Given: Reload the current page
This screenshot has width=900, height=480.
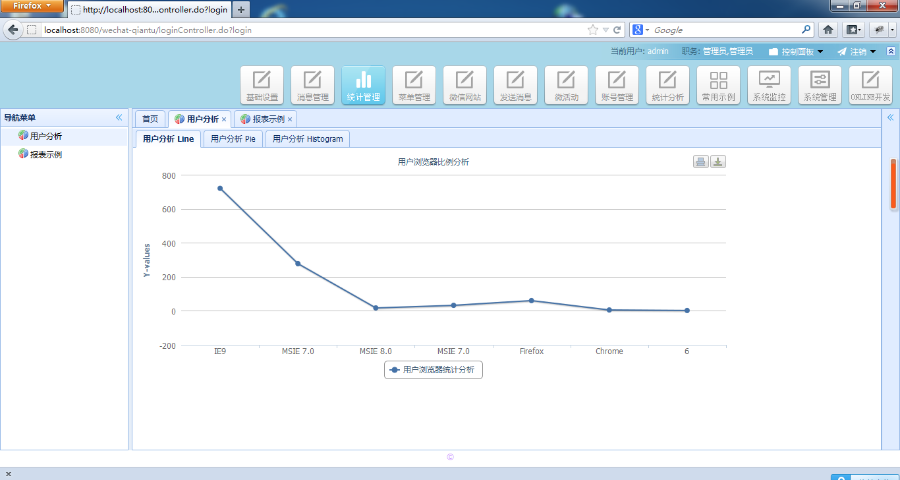Looking at the screenshot, I should pos(618,30).
